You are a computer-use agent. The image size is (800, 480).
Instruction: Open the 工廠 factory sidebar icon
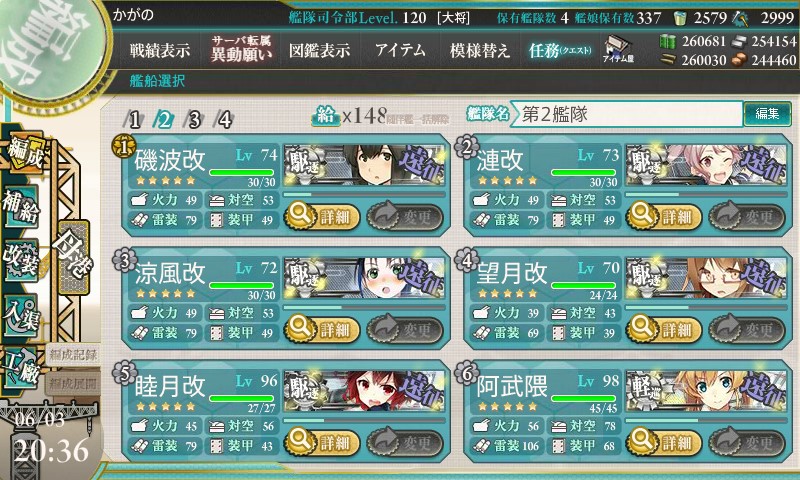(x=21, y=368)
